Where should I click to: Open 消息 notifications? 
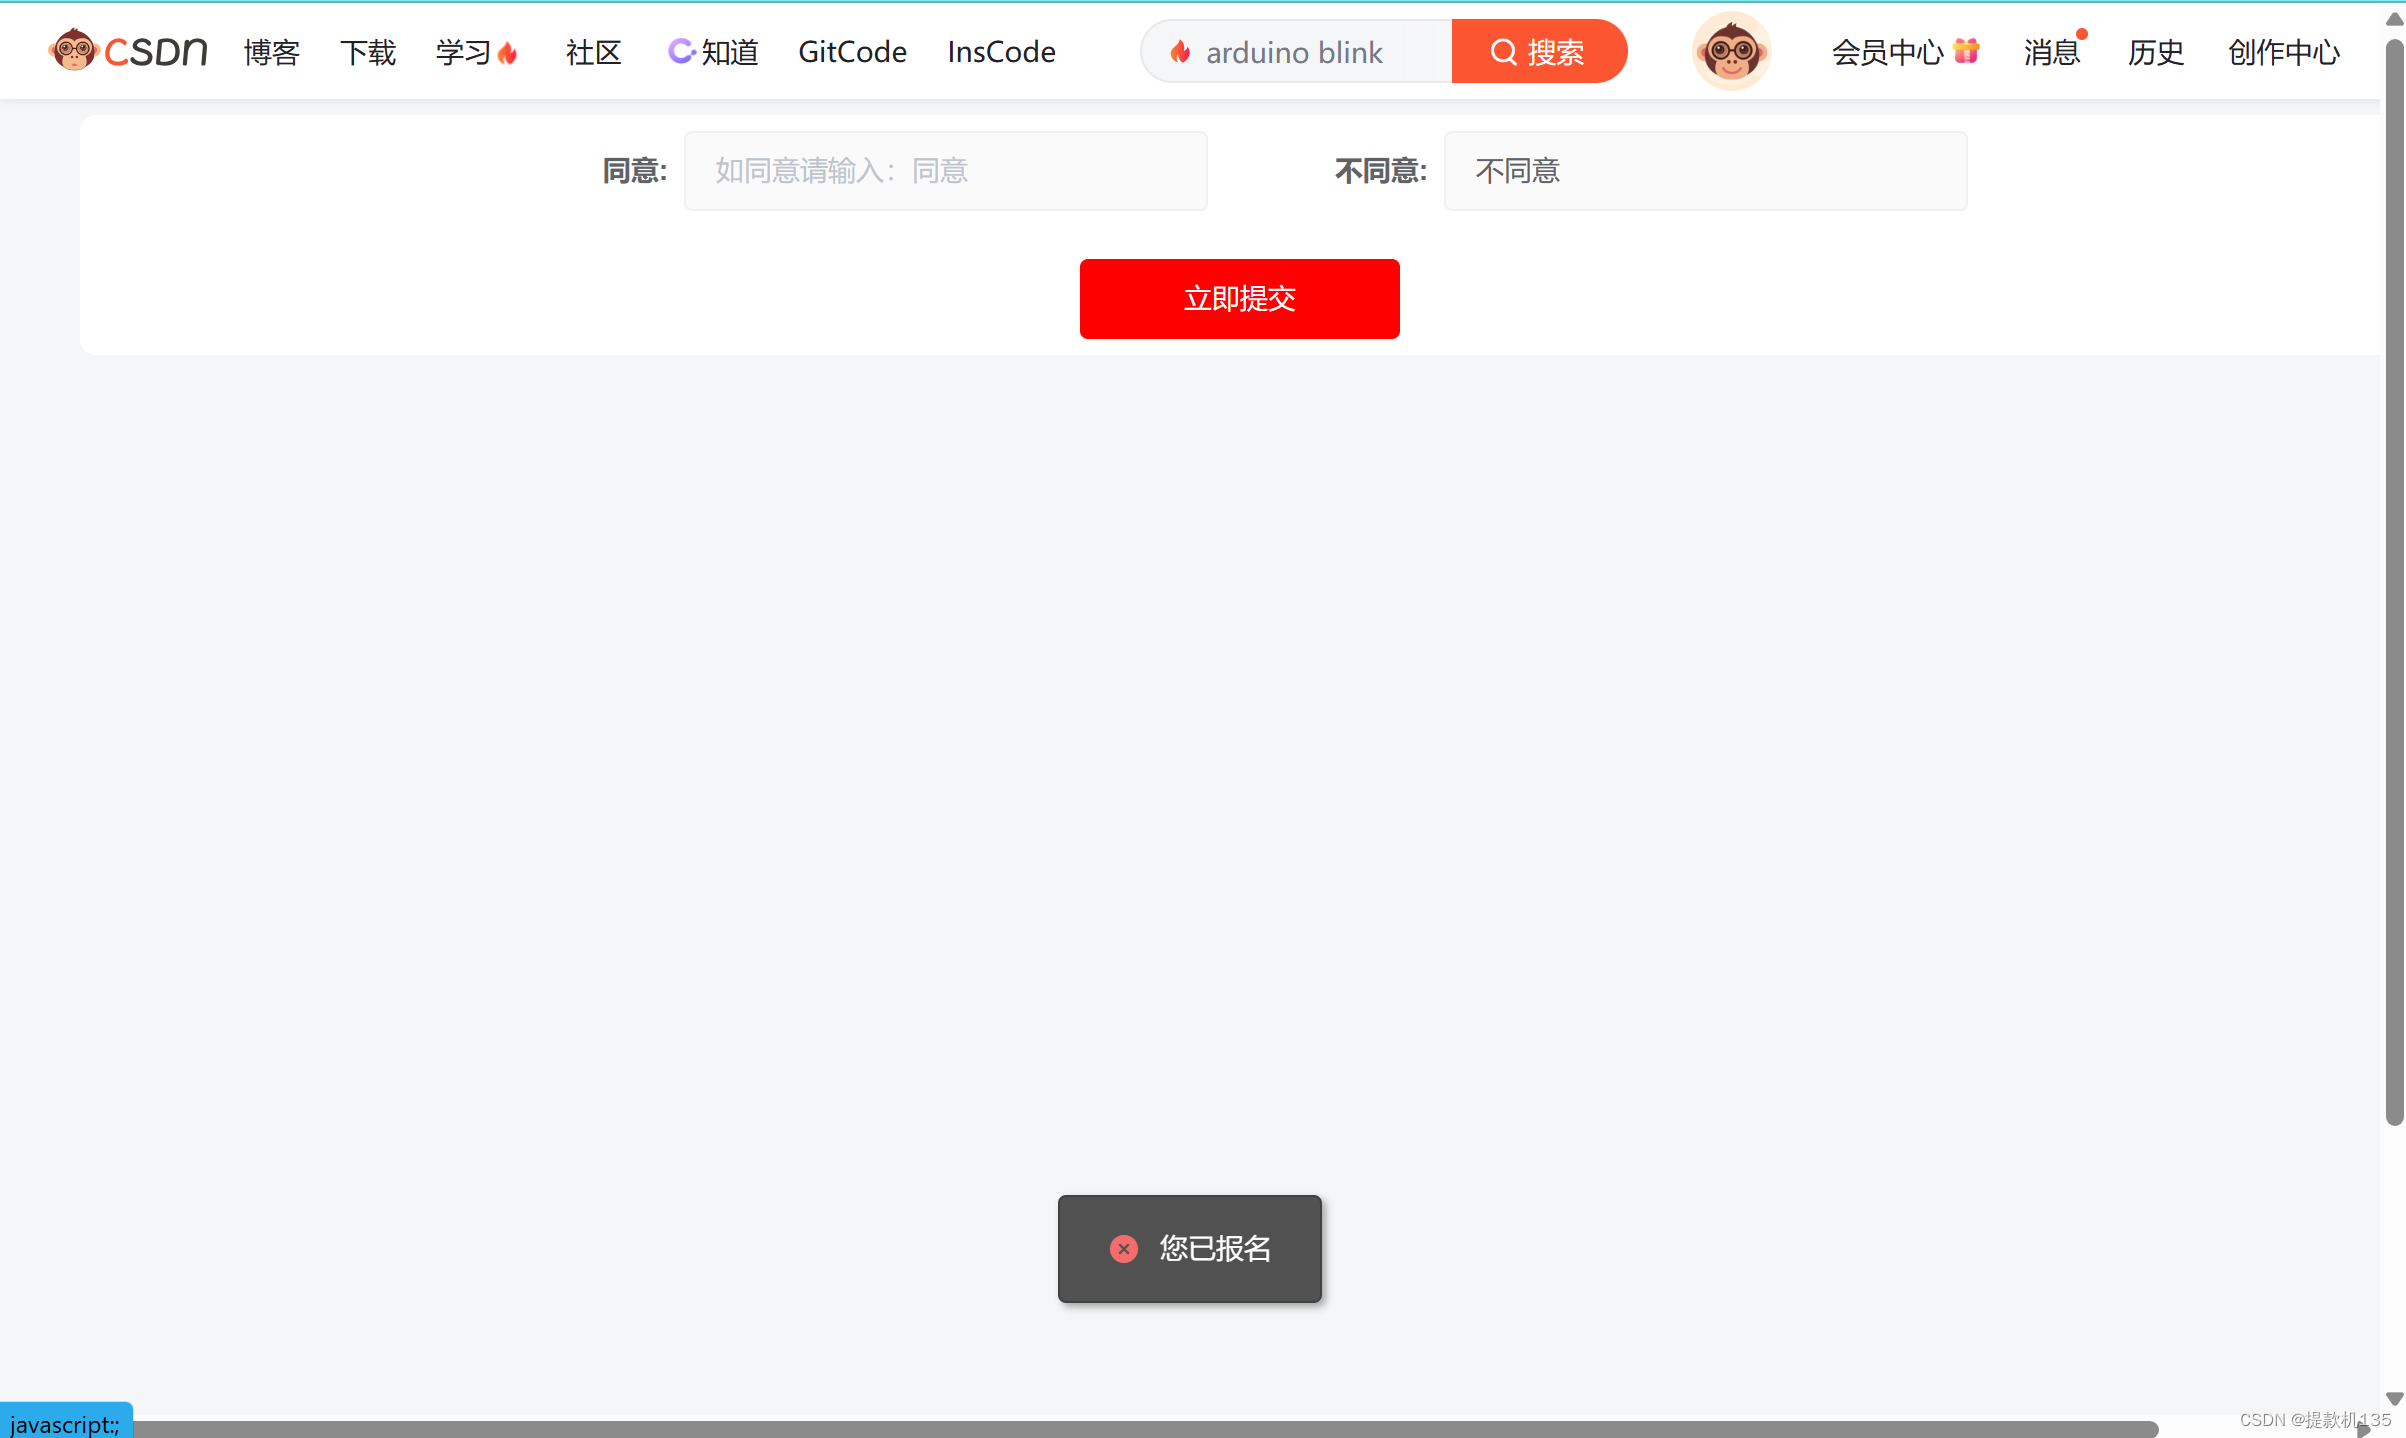(2051, 52)
